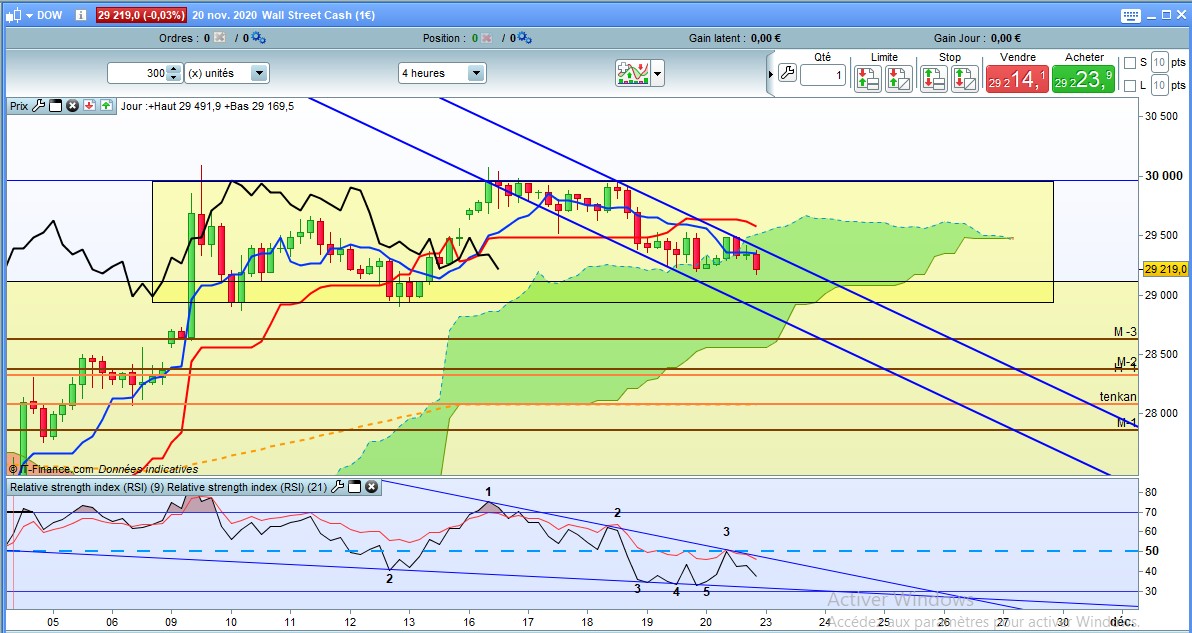Place a Limite order with line icon
This screenshot has height=633, width=1192.
tap(868, 79)
